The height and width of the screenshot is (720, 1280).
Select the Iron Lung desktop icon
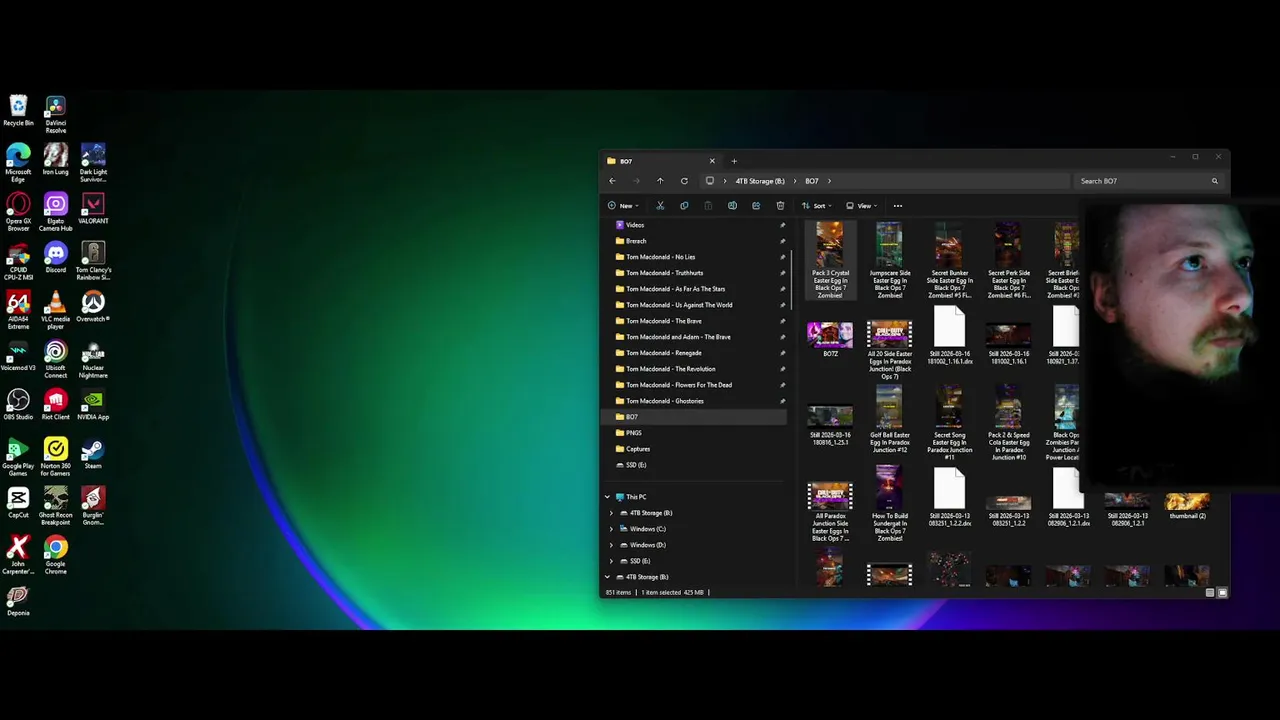56,160
